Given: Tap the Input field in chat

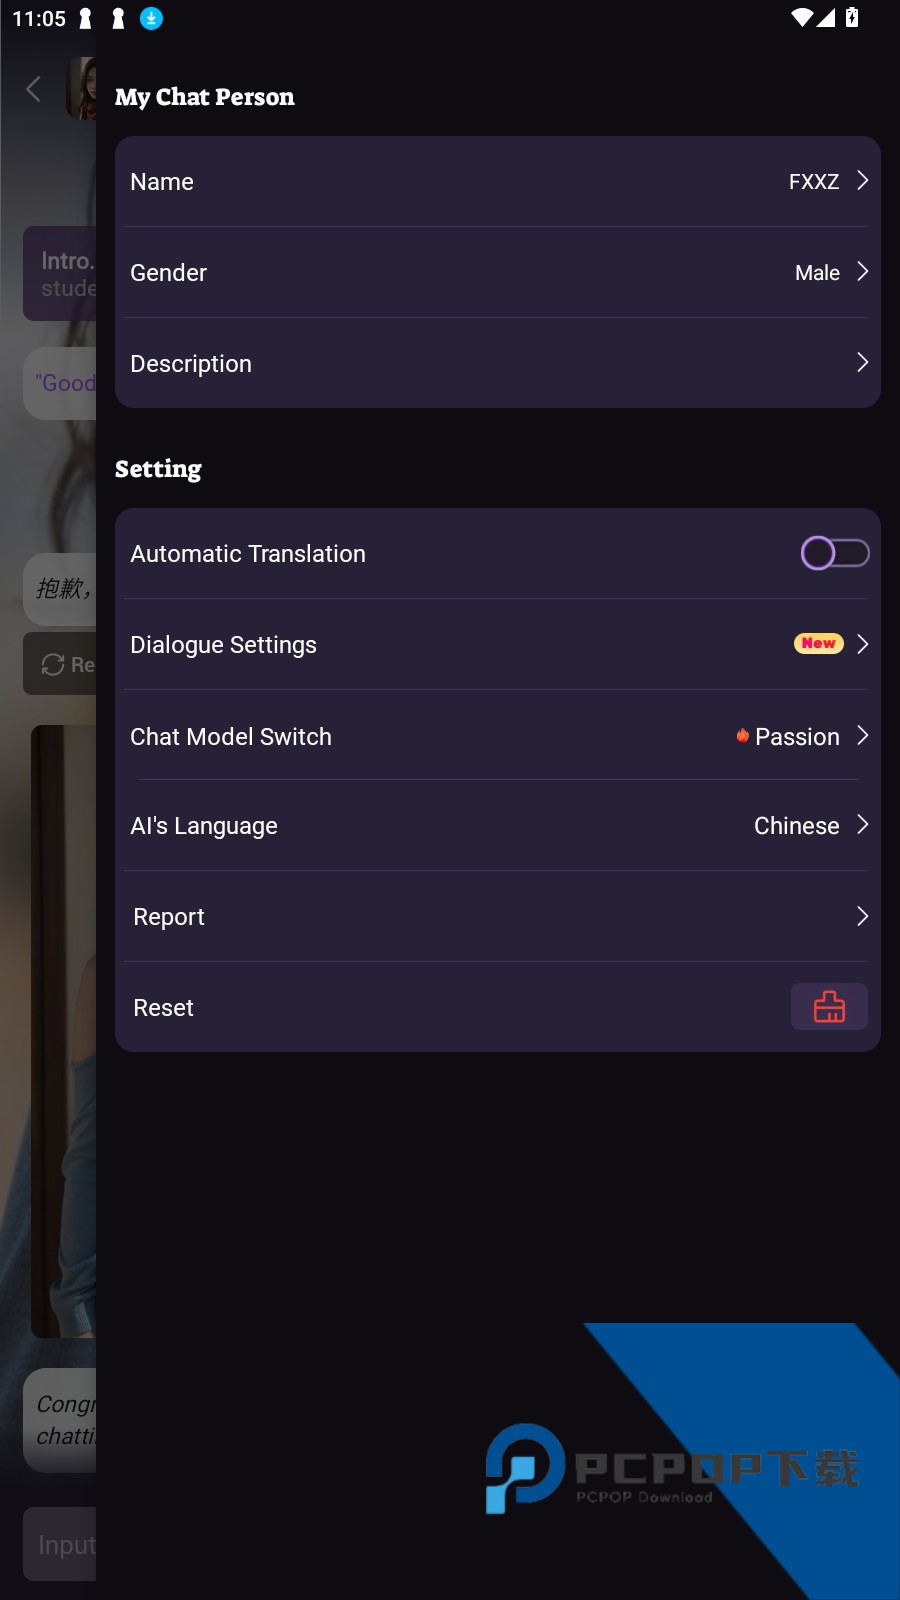Looking at the screenshot, I should [62, 1544].
